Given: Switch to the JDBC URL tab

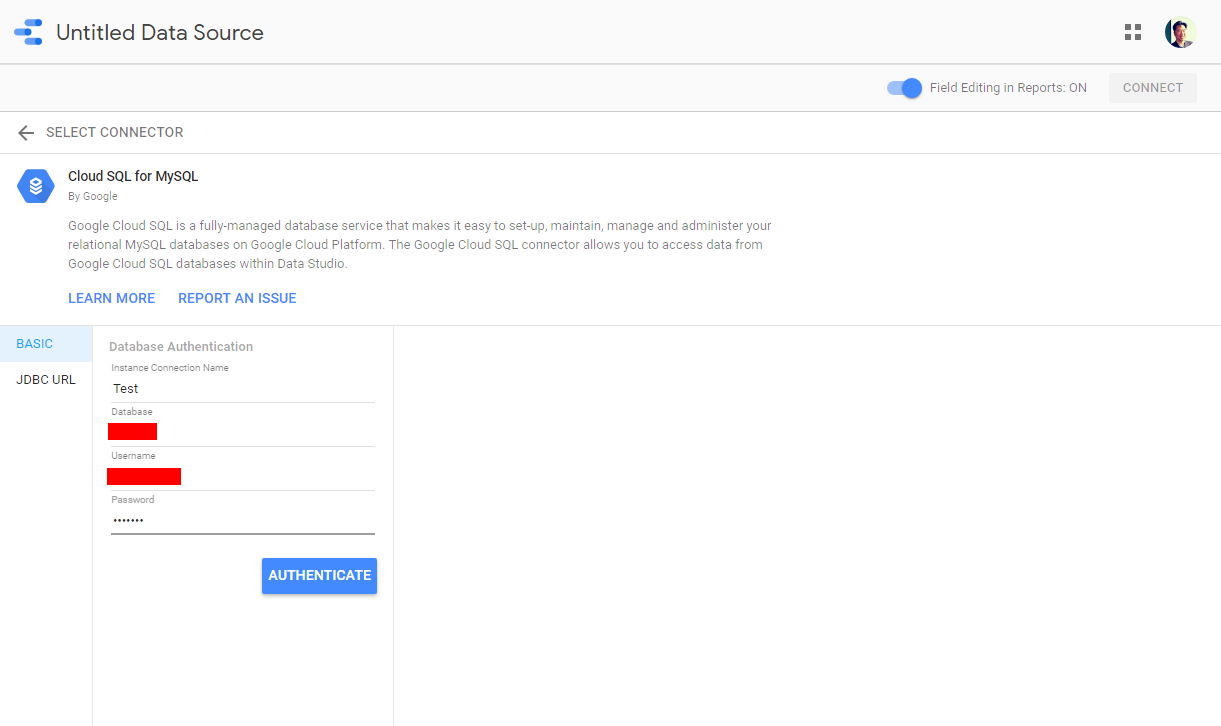Looking at the screenshot, I should (x=46, y=380).
